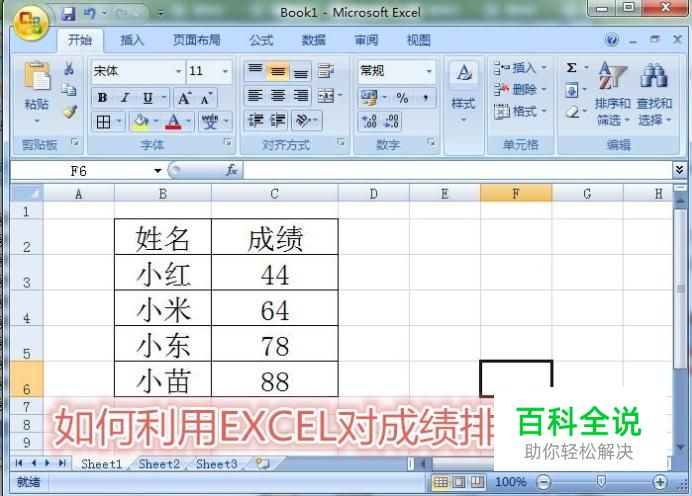Click the Office button
The height and width of the screenshot is (496, 692).
(30, 22)
